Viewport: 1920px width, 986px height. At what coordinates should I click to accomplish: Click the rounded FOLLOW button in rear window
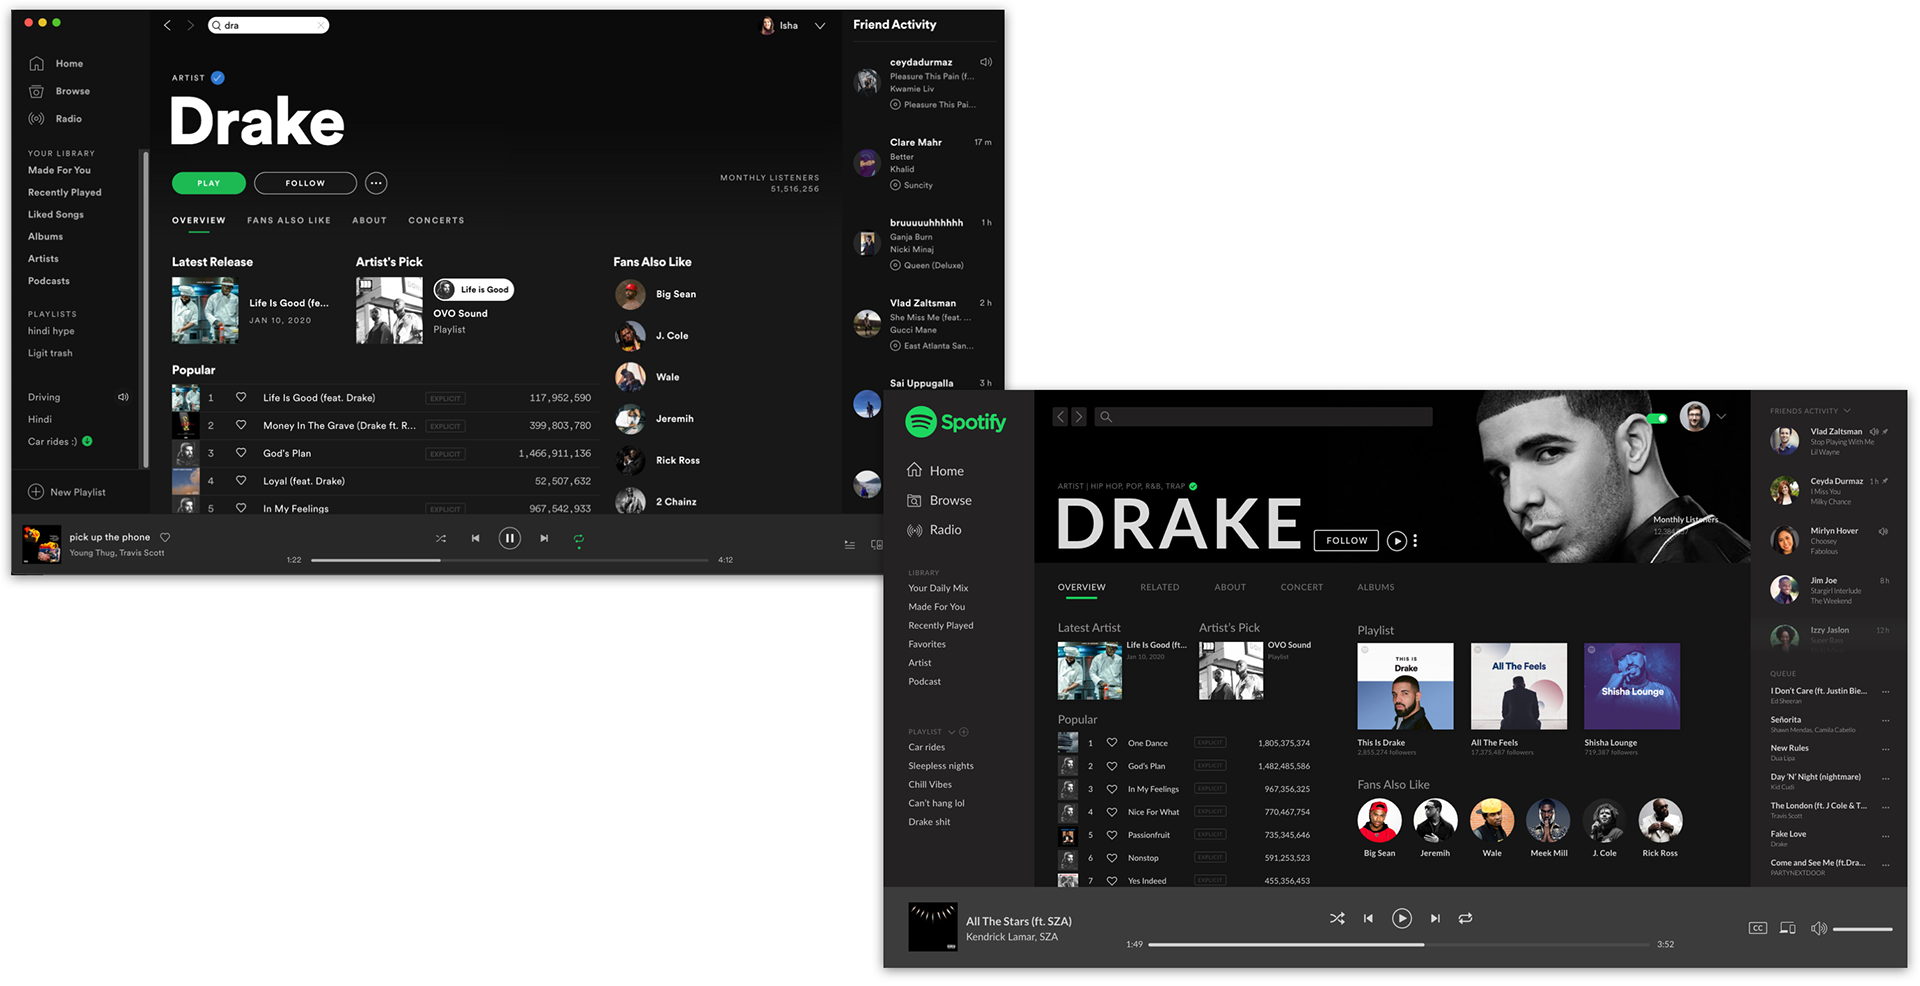[x=305, y=183]
